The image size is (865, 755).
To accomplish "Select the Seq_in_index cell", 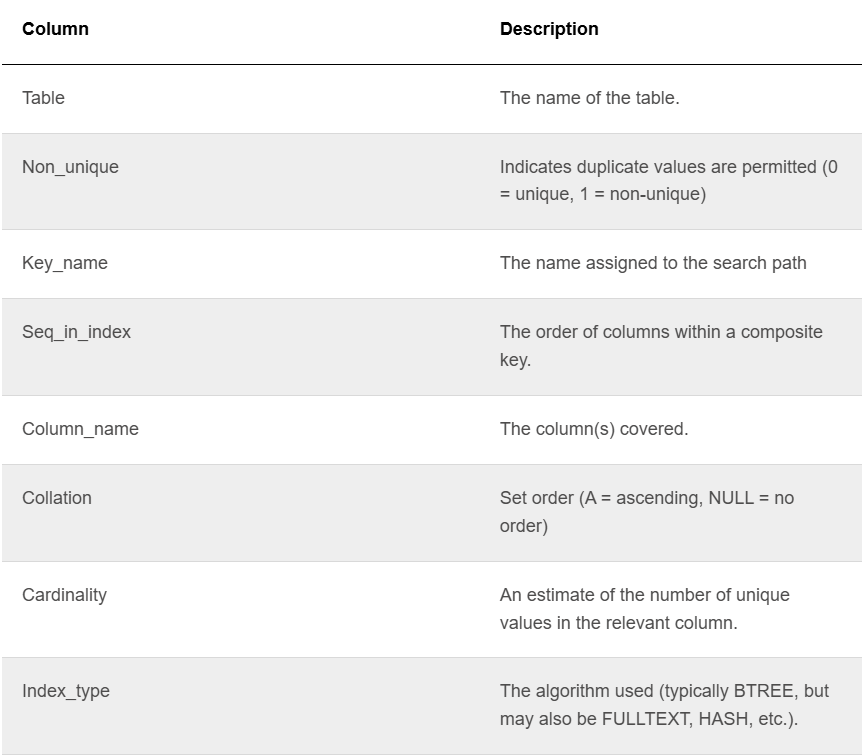I will point(76,332).
